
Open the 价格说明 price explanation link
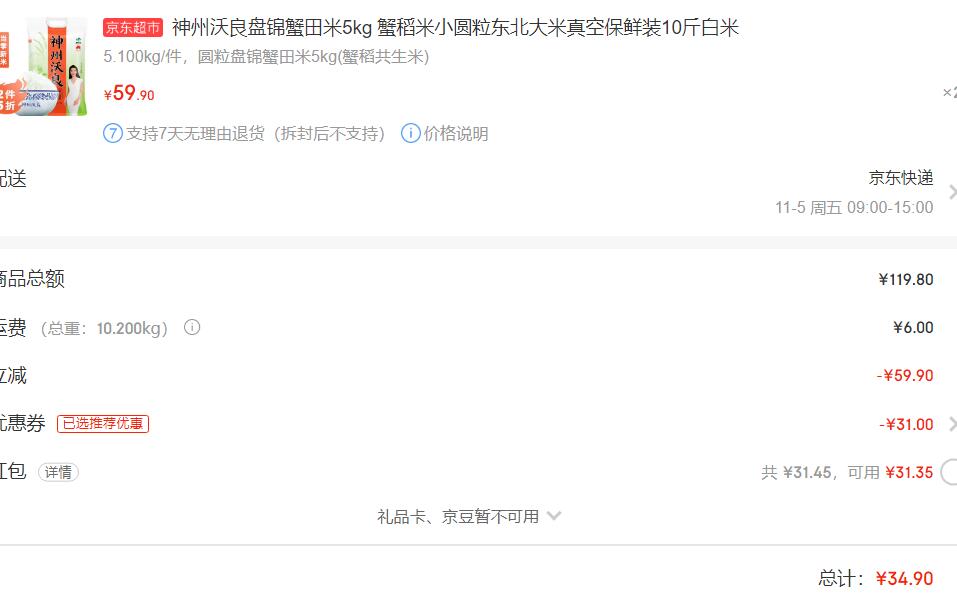coord(456,134)
